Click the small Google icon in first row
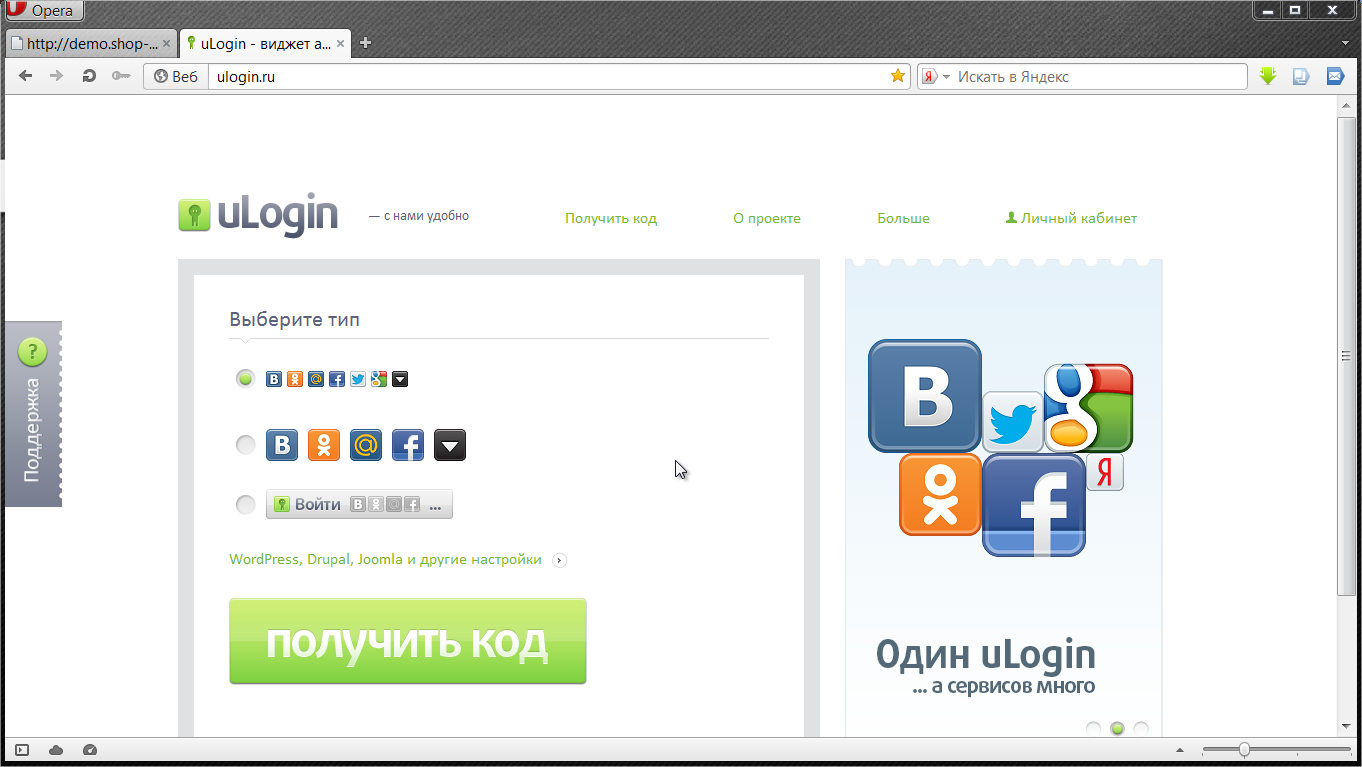The height and width of the screenshot is (767, 1362). pos(379,379)
